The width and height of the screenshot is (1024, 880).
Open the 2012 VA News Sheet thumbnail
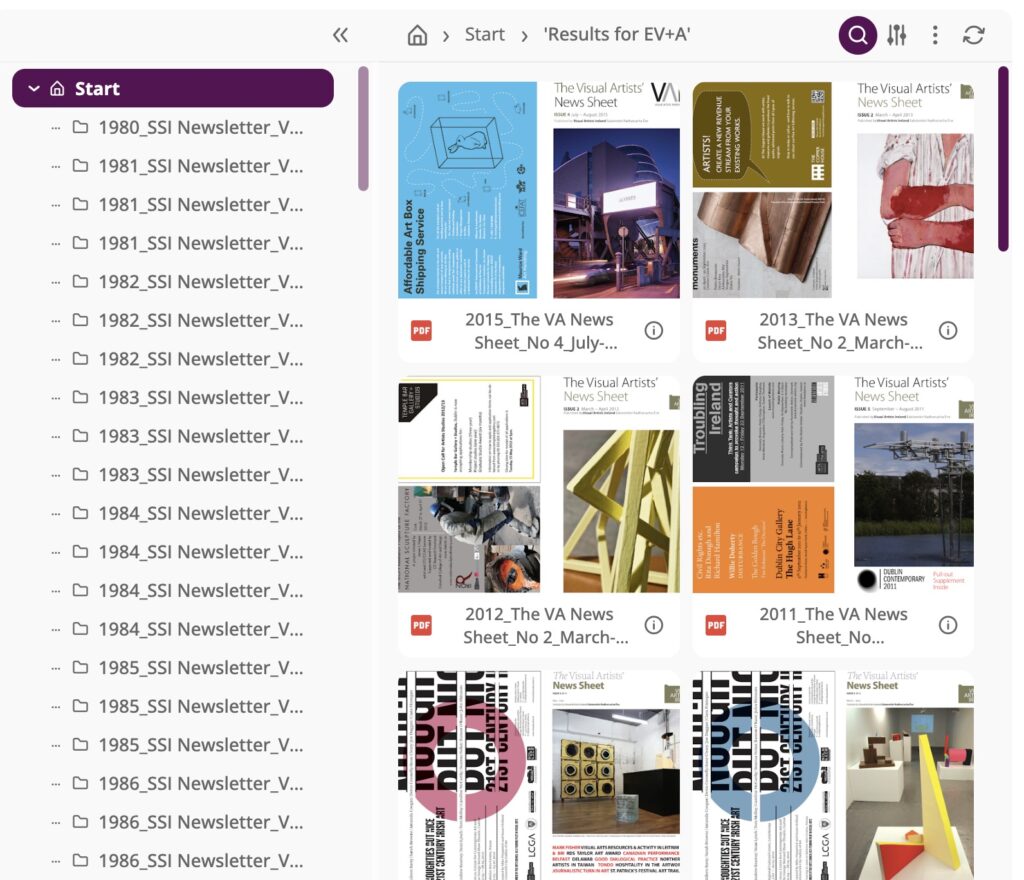click(x=539, y=484)
